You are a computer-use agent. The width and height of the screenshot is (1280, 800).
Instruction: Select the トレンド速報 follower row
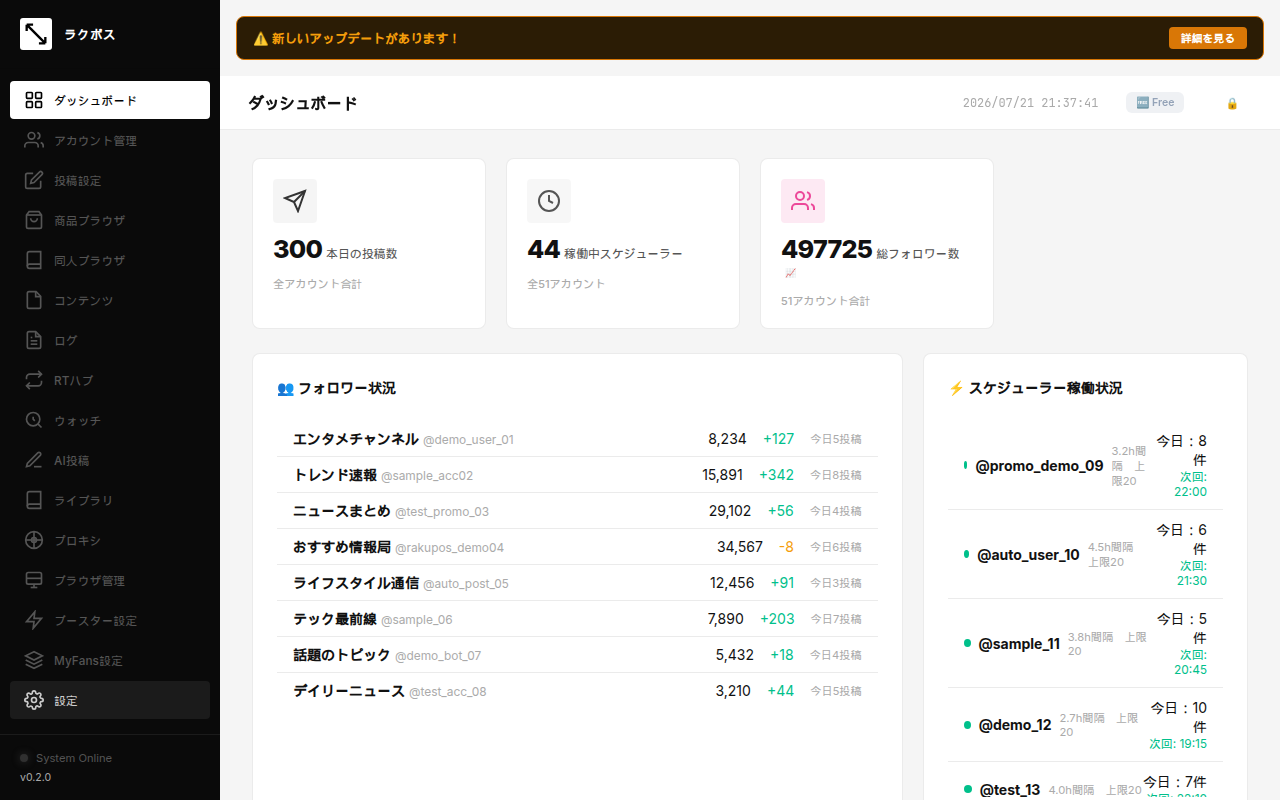(x=577, y=475)
